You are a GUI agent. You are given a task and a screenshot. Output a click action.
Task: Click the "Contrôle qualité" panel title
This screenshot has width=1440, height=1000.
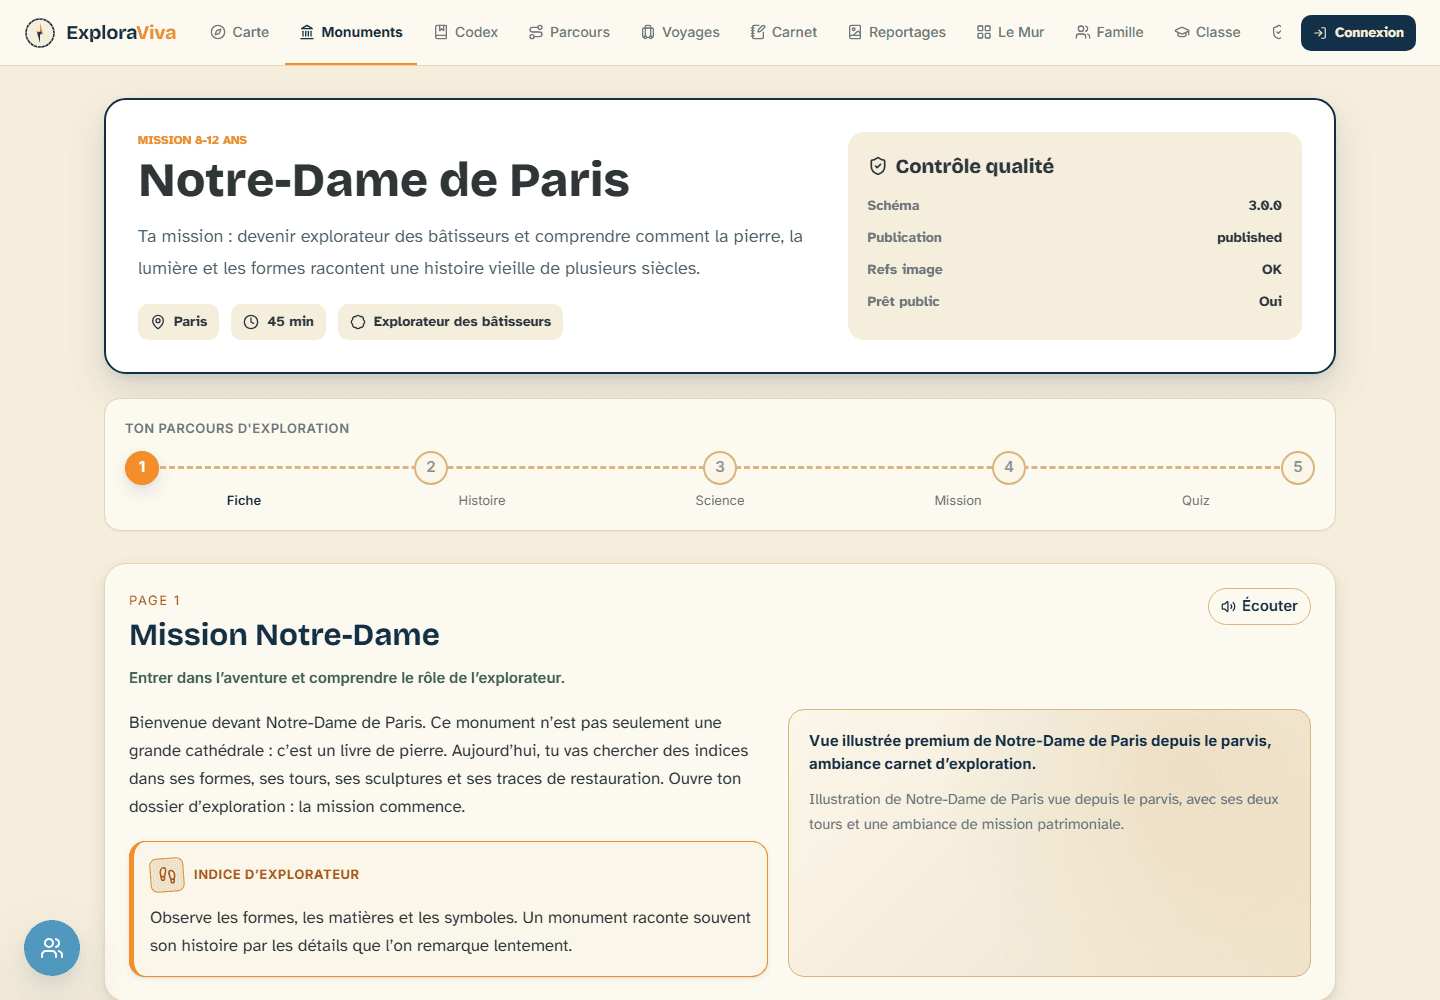975,166
